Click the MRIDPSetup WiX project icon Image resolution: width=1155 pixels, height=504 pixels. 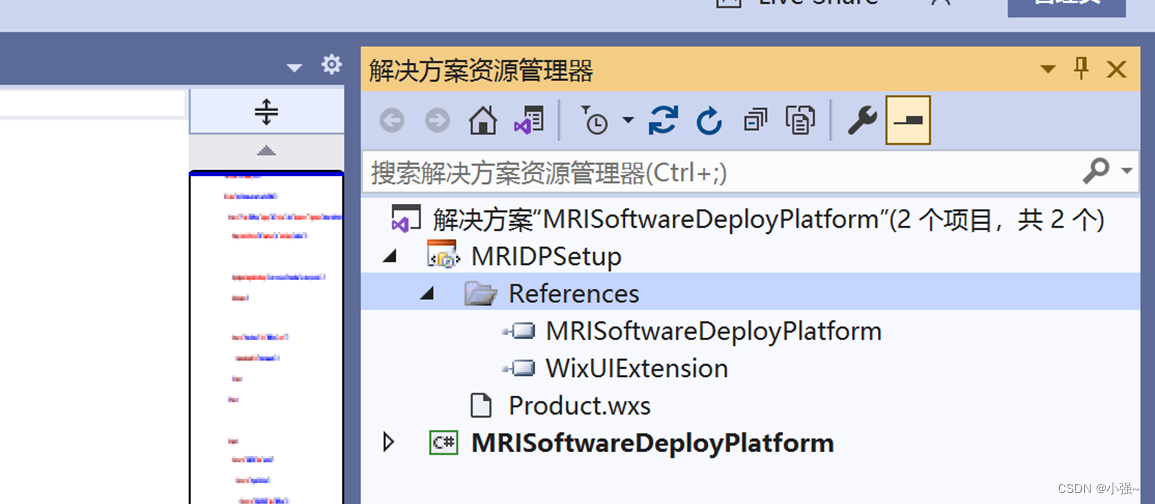click(x=442, y=255)
